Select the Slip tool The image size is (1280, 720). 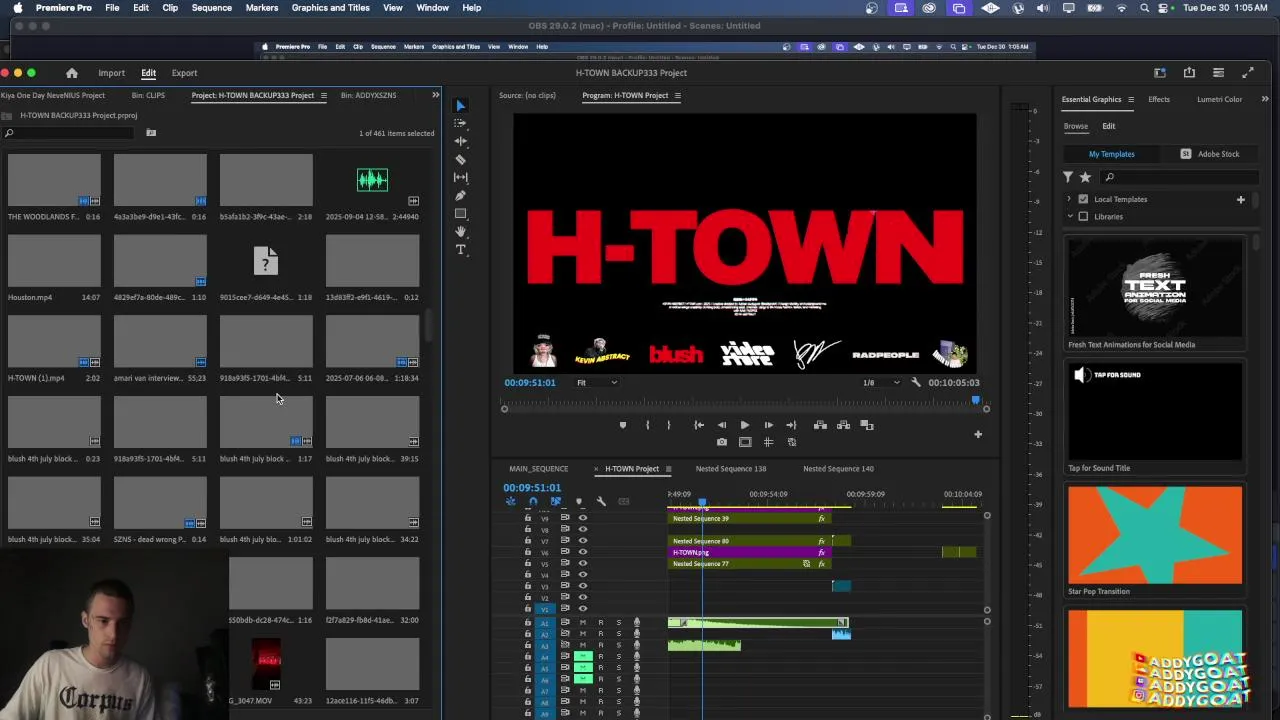click(460, 178)
